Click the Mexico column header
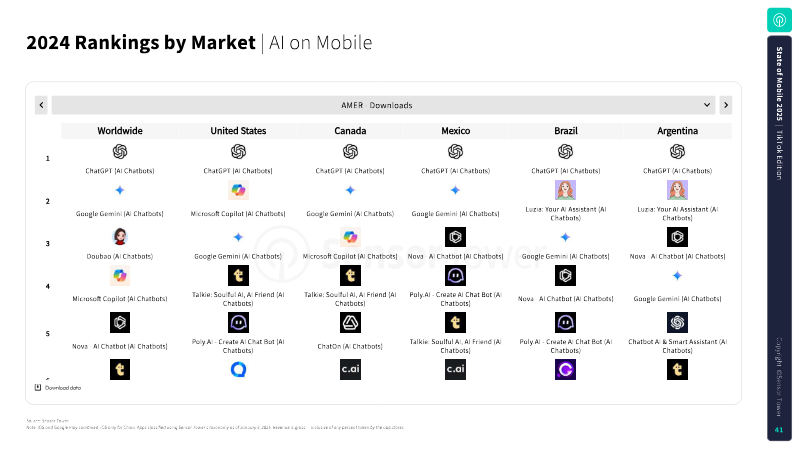The height and width of the screenshot is (450, 800). (x=455, y=131)
